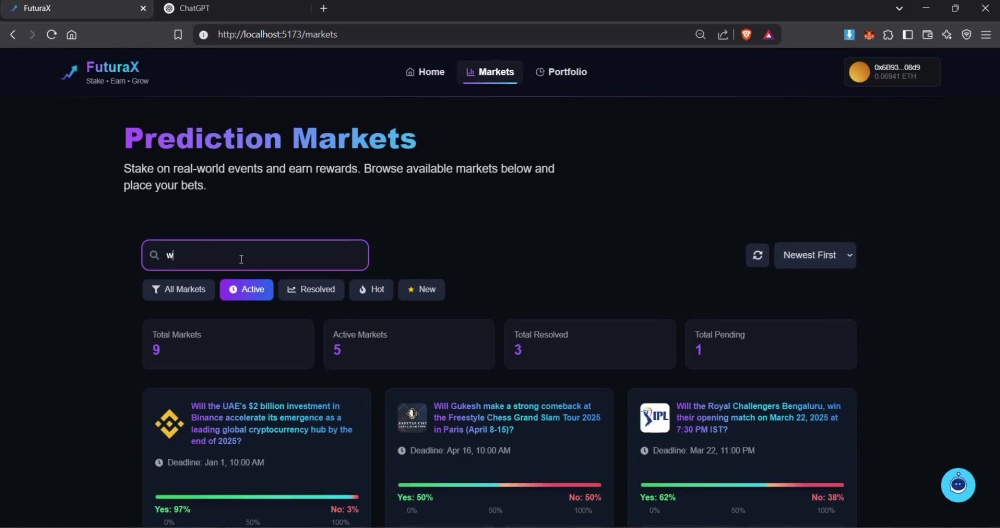
Task: Open the new tab plus button
Action: 323,8
